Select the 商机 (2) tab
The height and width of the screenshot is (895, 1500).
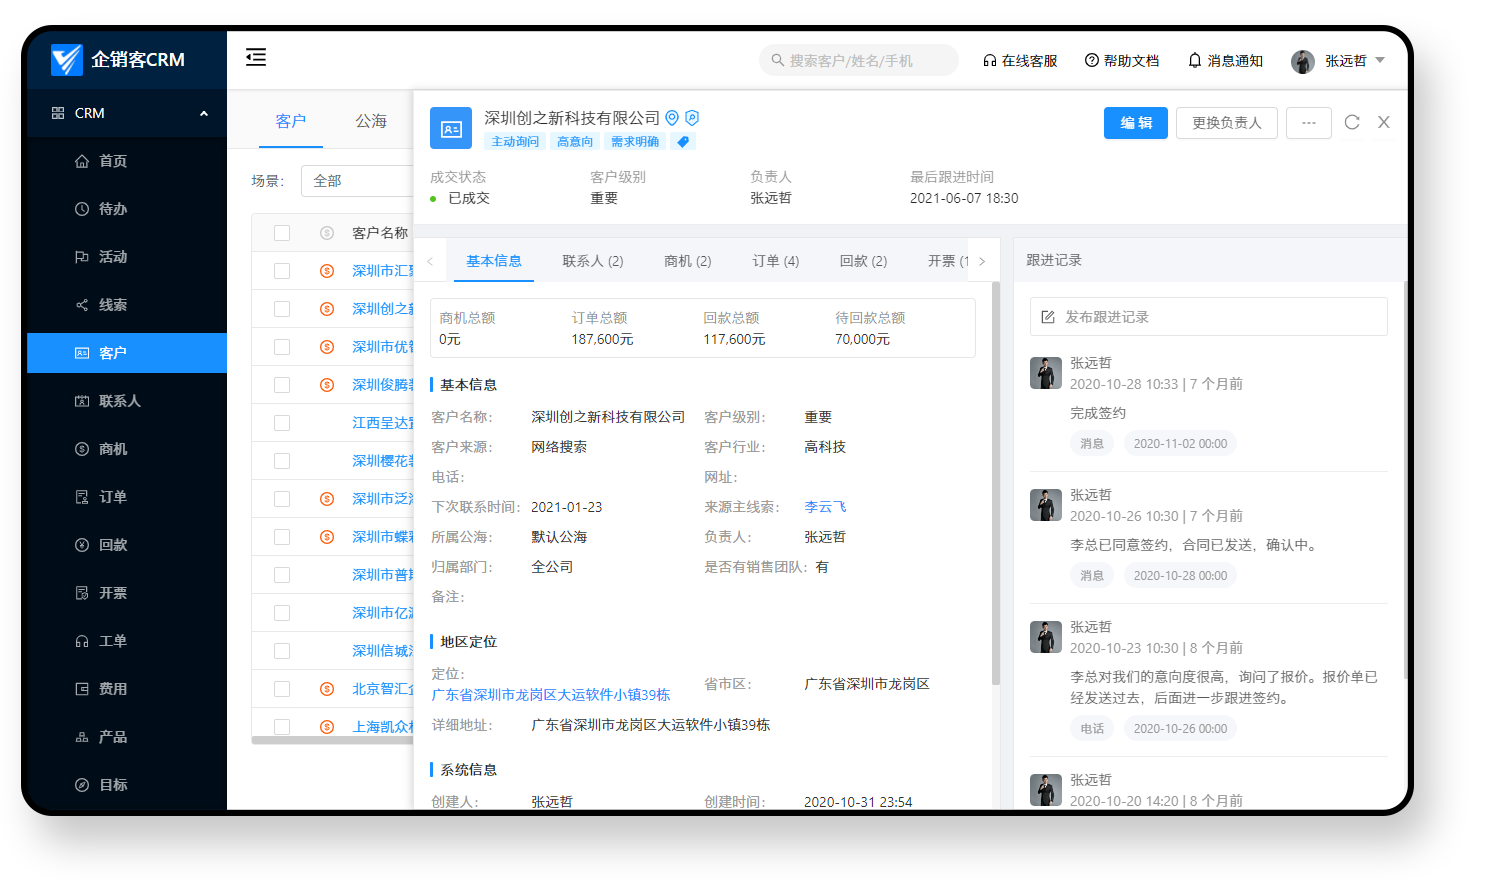[x=688, y=261]
